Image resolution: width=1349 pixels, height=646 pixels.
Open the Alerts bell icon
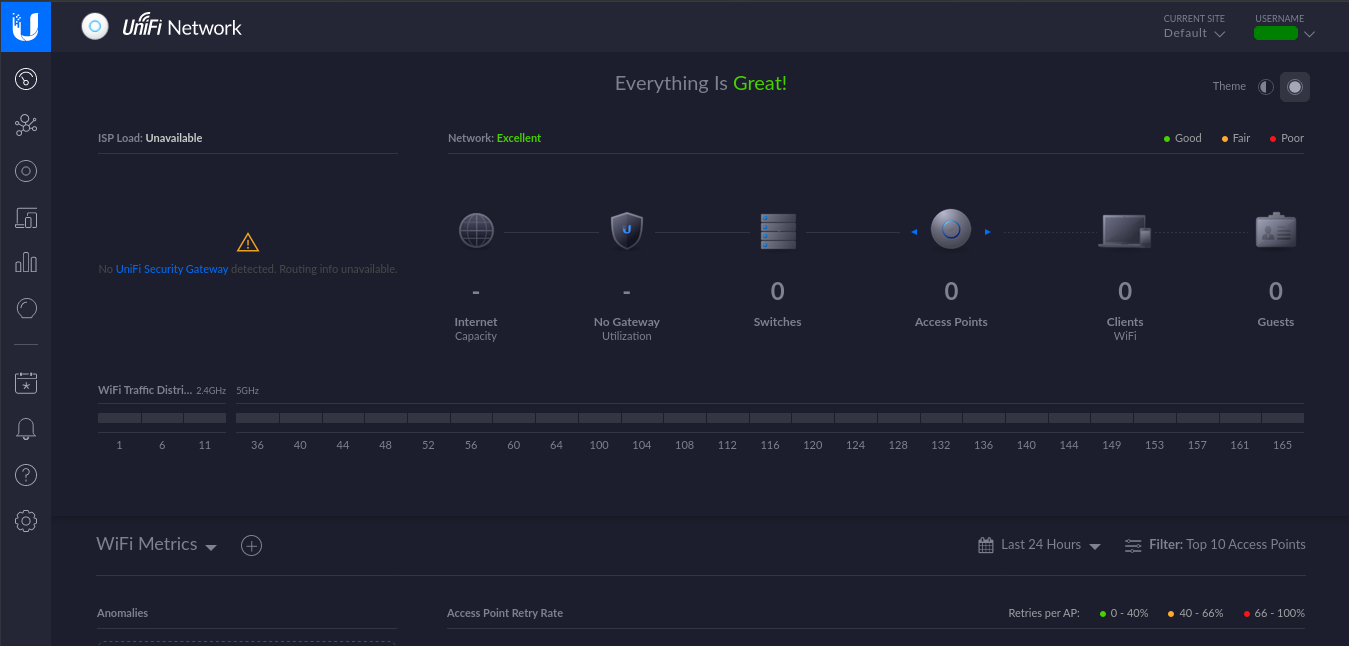coord(26,429)
